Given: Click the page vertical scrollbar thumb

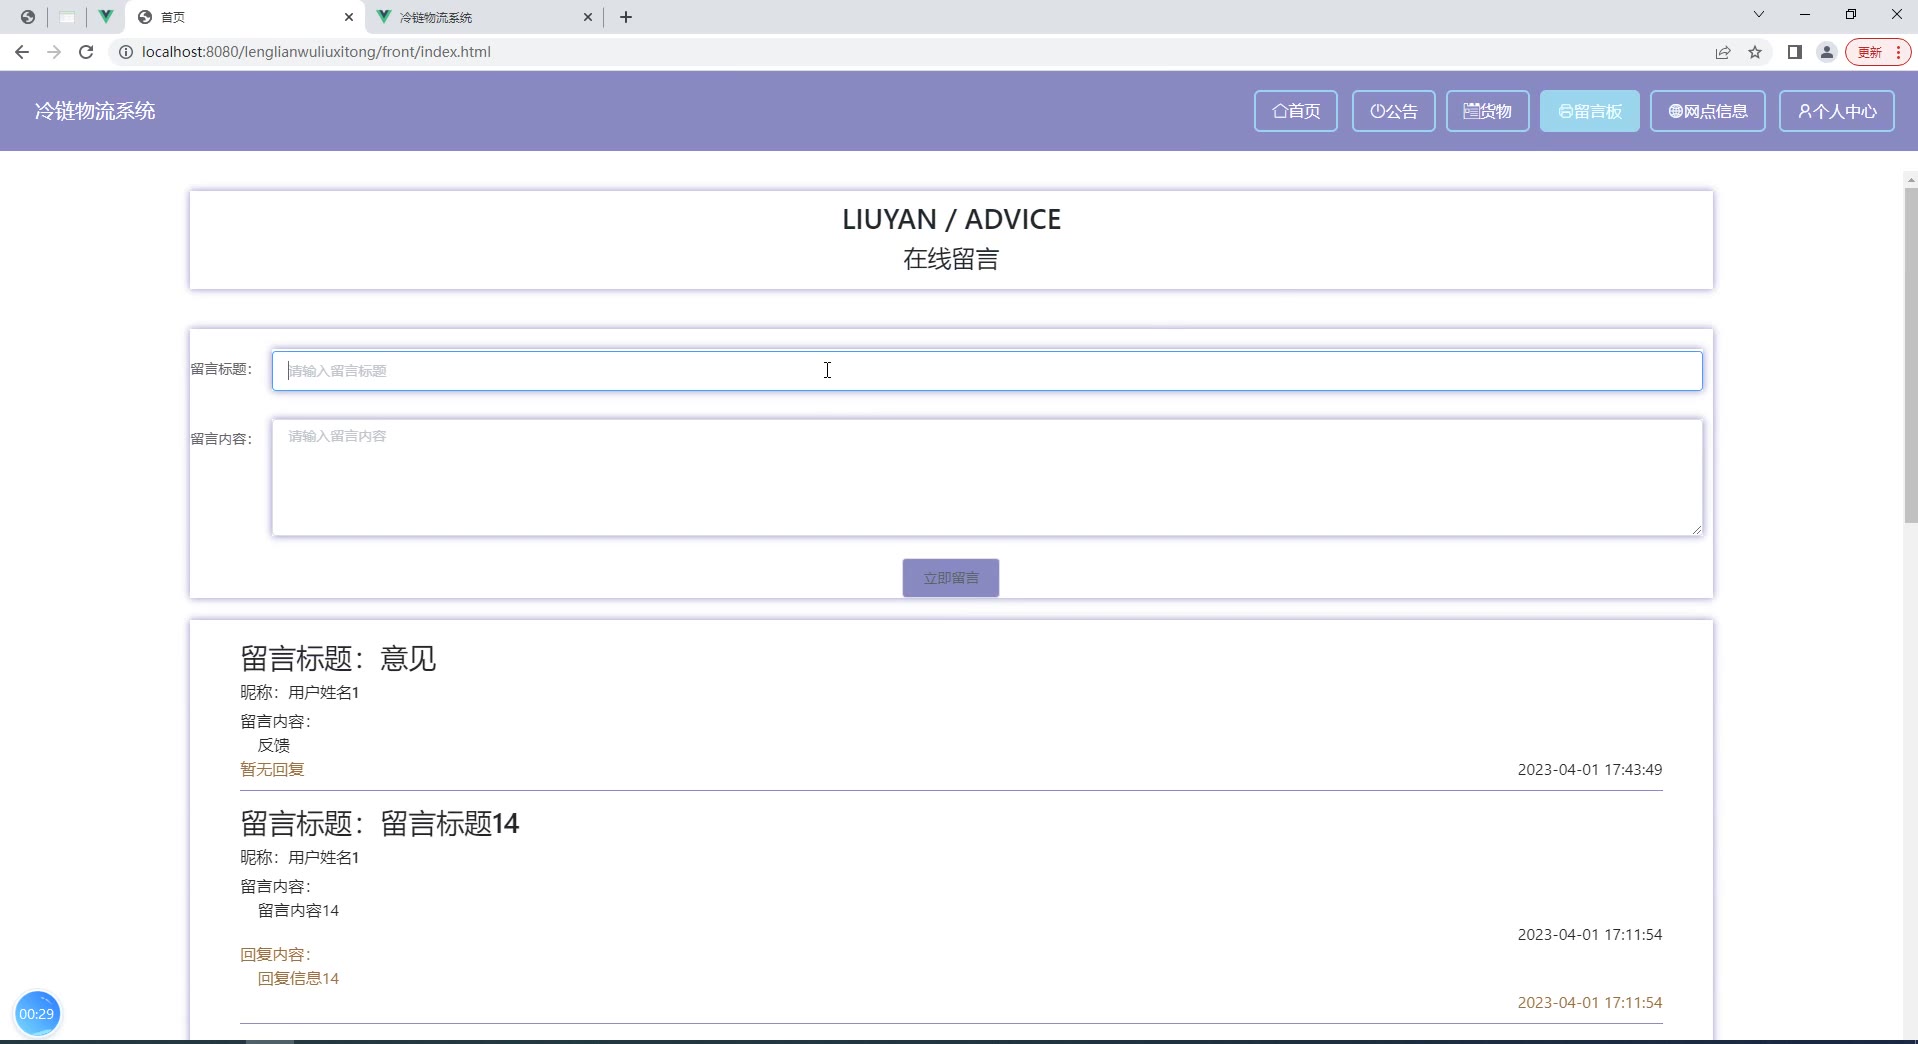Looking at the screenshot, I should [1911, 355].
